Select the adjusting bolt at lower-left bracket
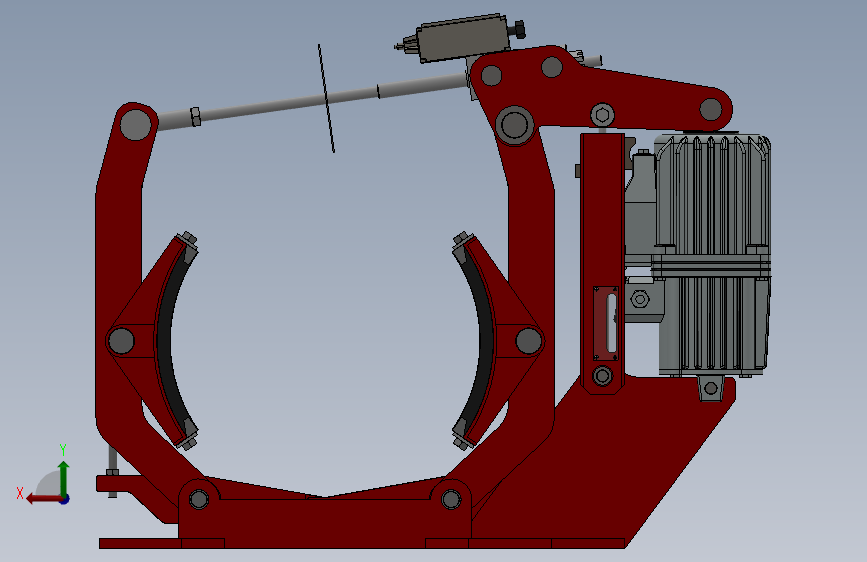Image resolution: width=867 pixels, height=562 pixels. pyautogui.click(x=112, y=473)
